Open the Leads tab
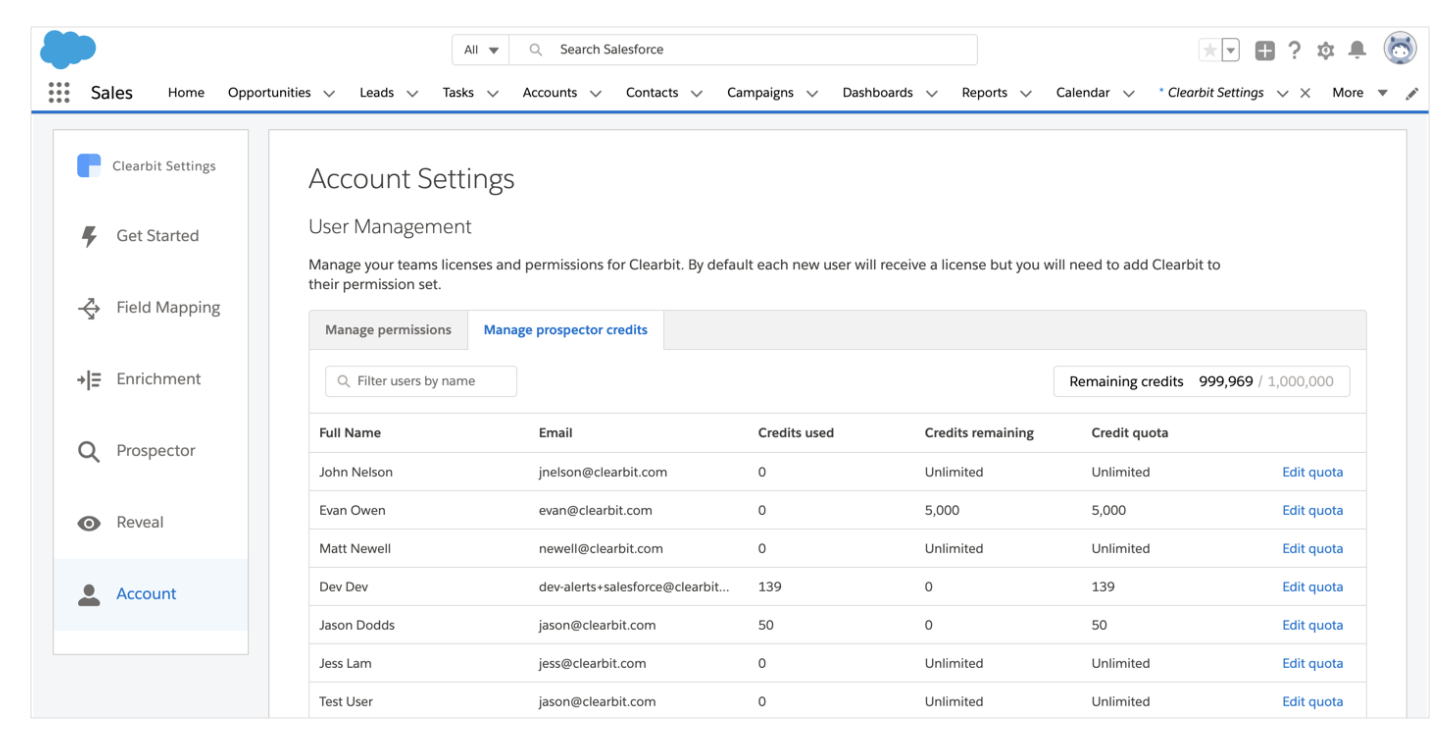The image size is (1446, 744). point(377,93)
